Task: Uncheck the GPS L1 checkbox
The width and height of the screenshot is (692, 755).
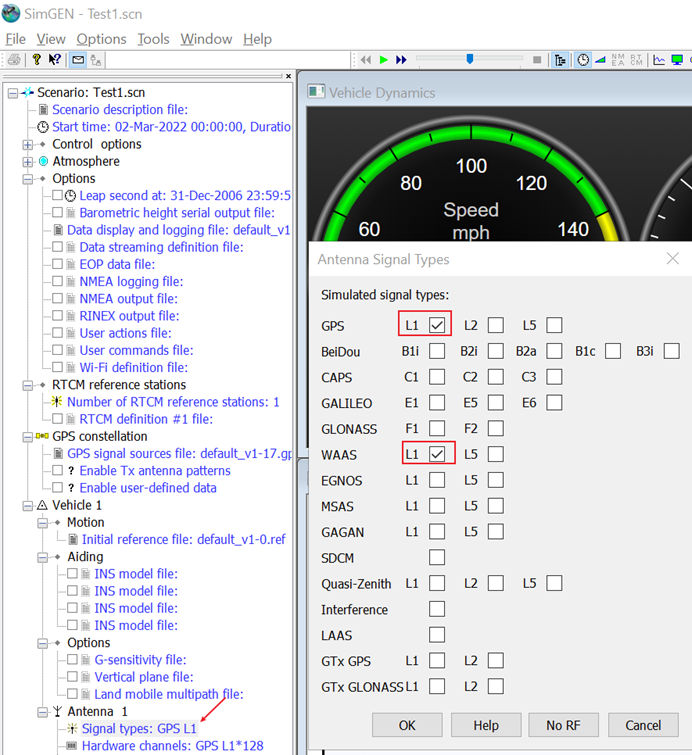Action: coord(437,325)
